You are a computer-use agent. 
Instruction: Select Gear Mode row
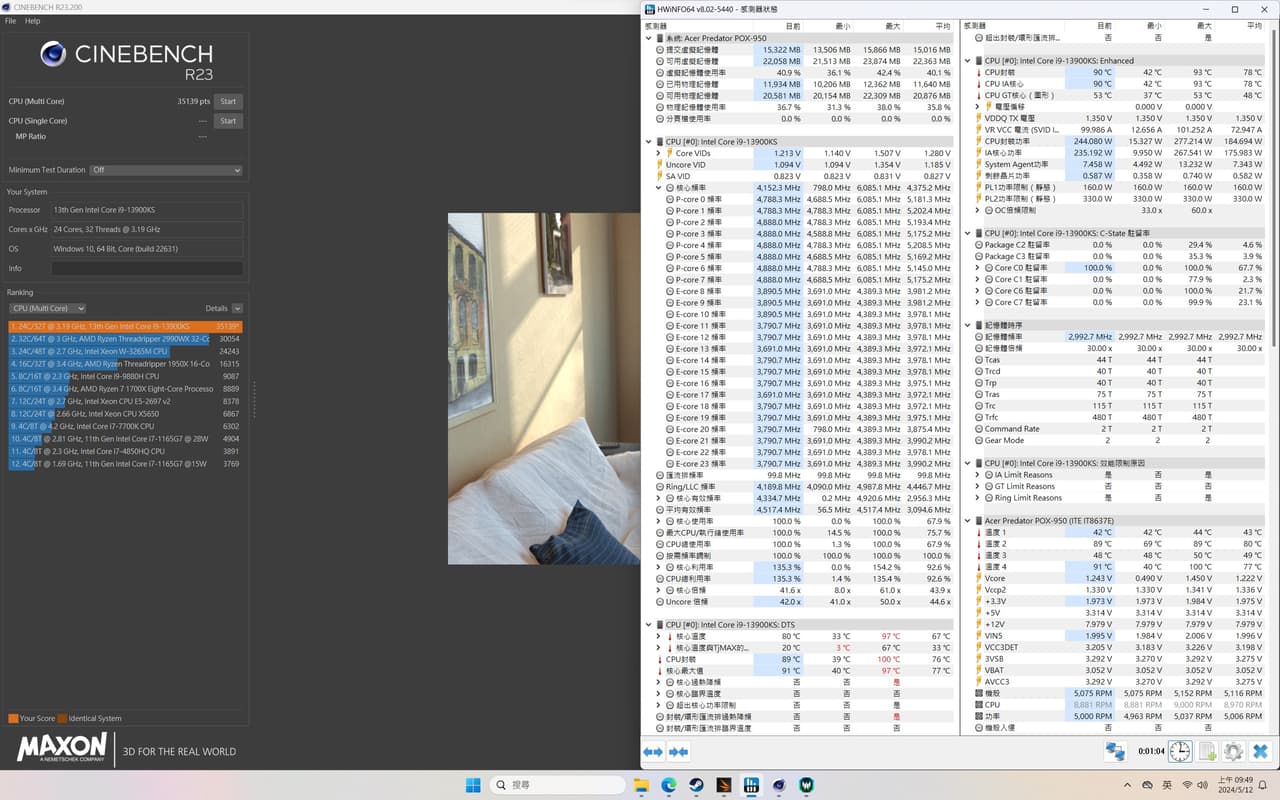point(1115,440)
